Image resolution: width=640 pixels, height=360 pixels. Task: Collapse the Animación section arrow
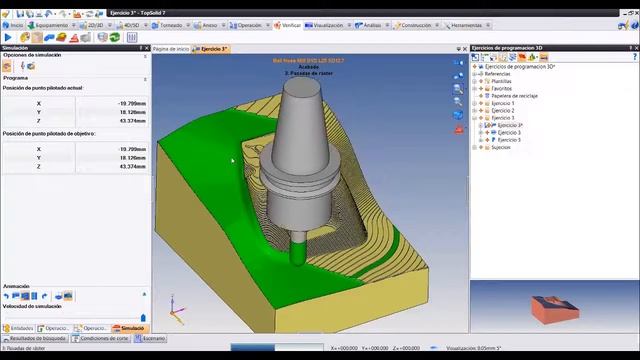pos(144,294)
